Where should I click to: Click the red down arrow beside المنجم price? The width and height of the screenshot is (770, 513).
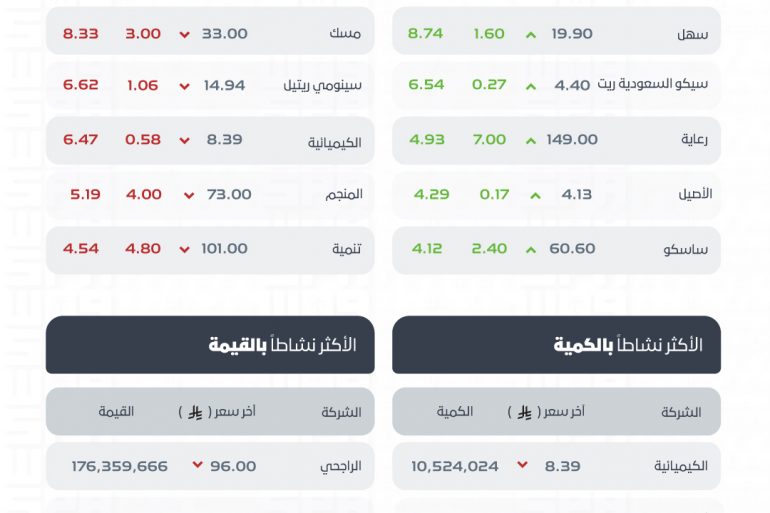click(x=189, y=195)
